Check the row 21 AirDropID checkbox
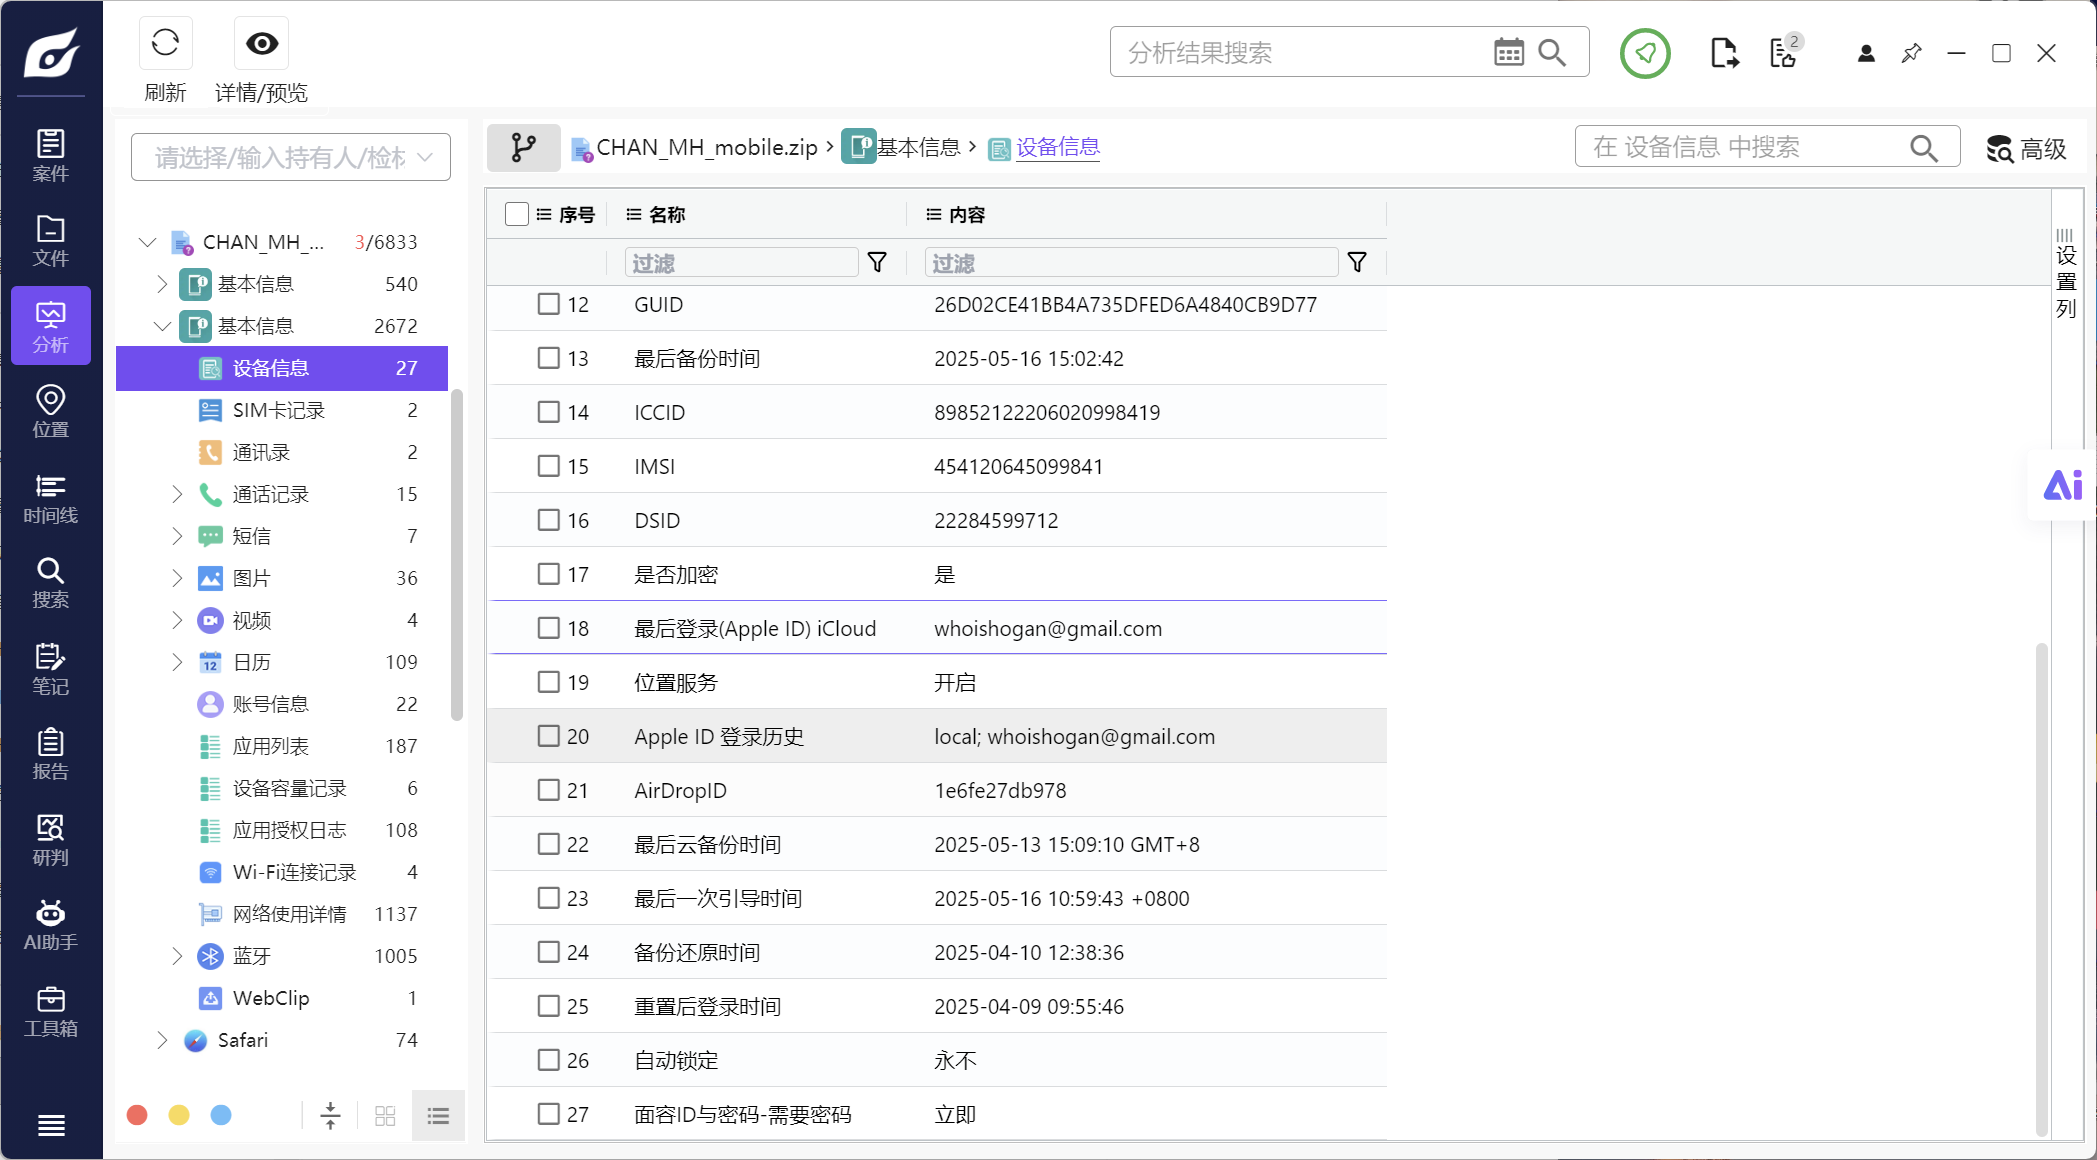Image resolution: width=2097 pixels, height=1160 pixels. click(x=548, y=790)
